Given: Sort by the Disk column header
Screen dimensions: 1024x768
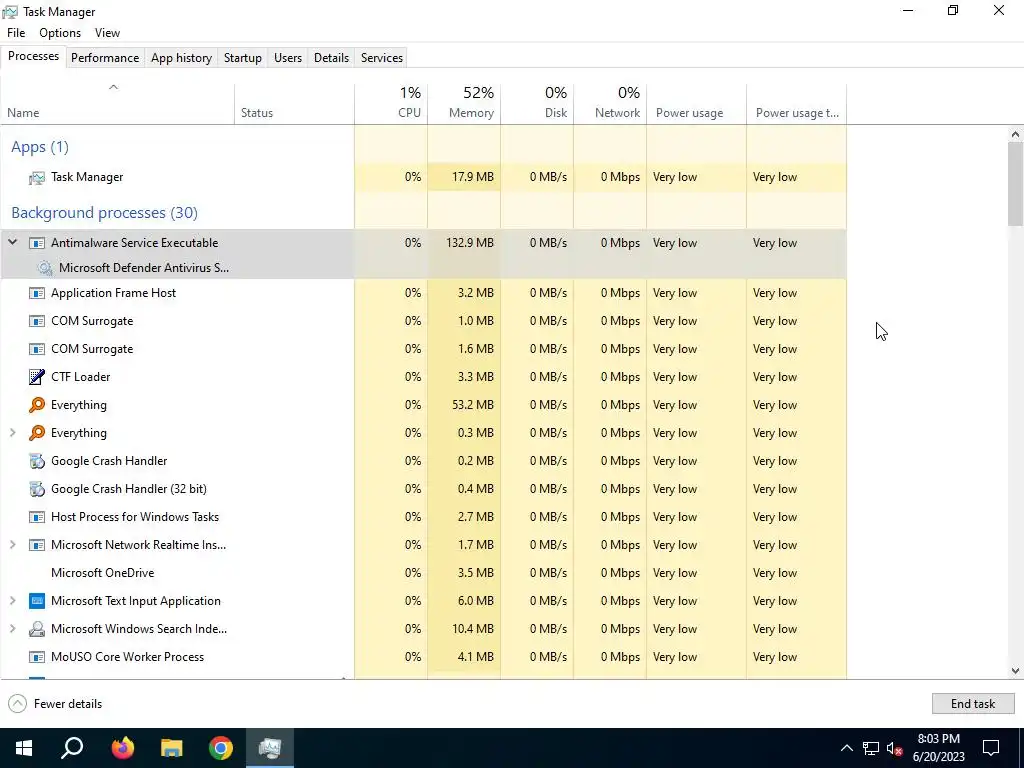Looking at the screenshot, I should (537, 104).
